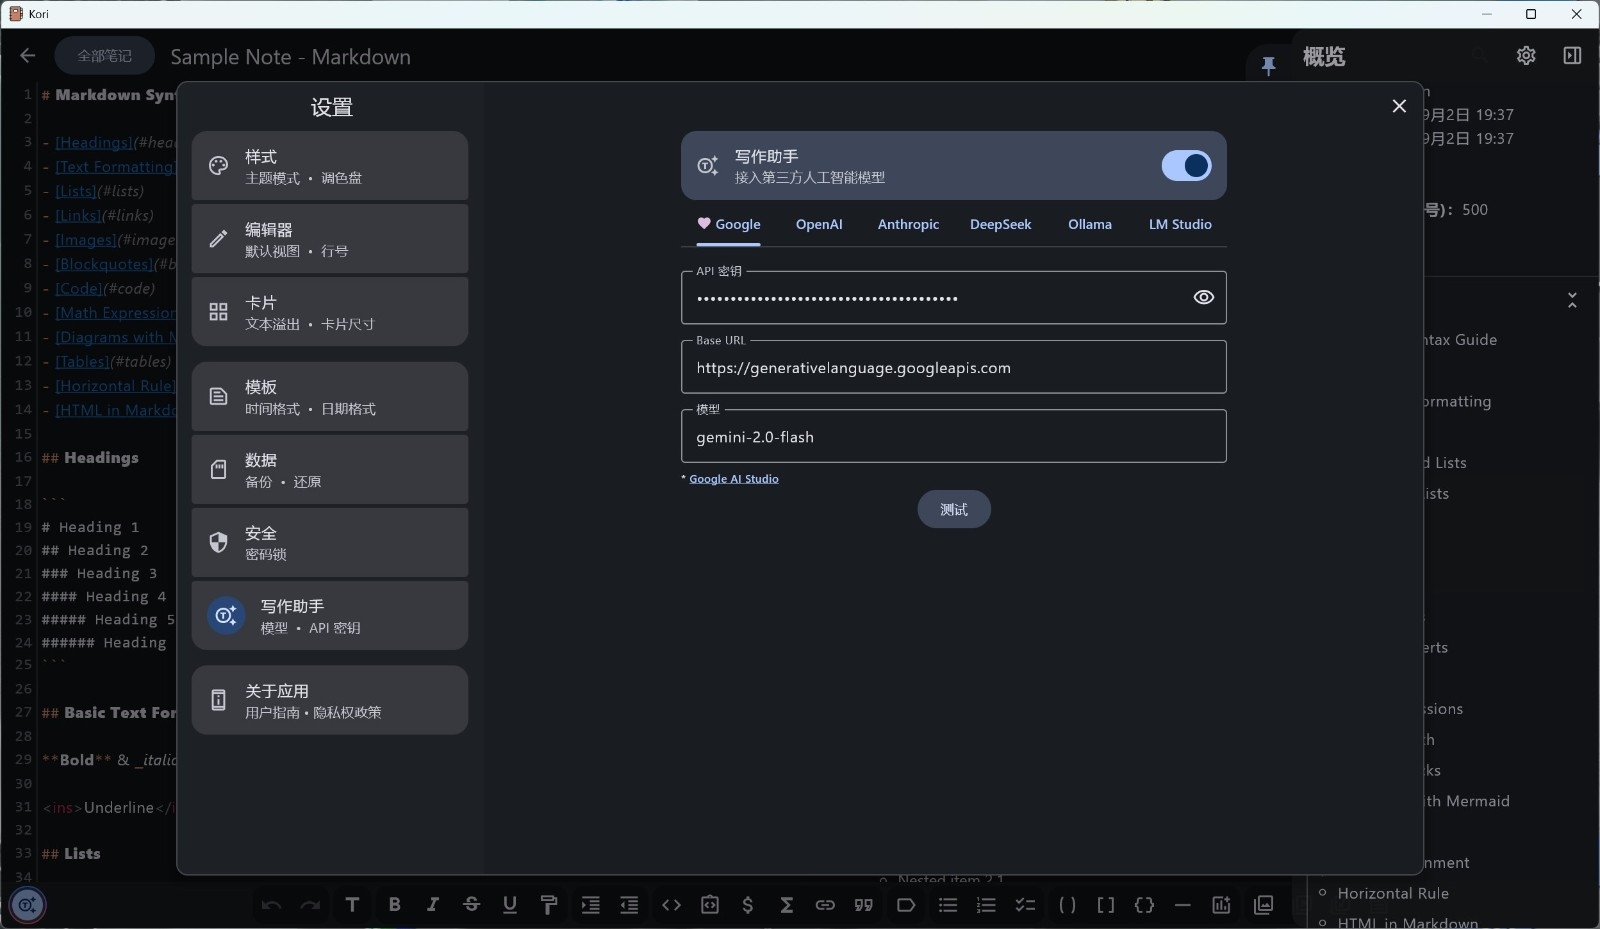Toggle the pin icon for this note
This screenshot has height=929, width=1600.
1268,66
